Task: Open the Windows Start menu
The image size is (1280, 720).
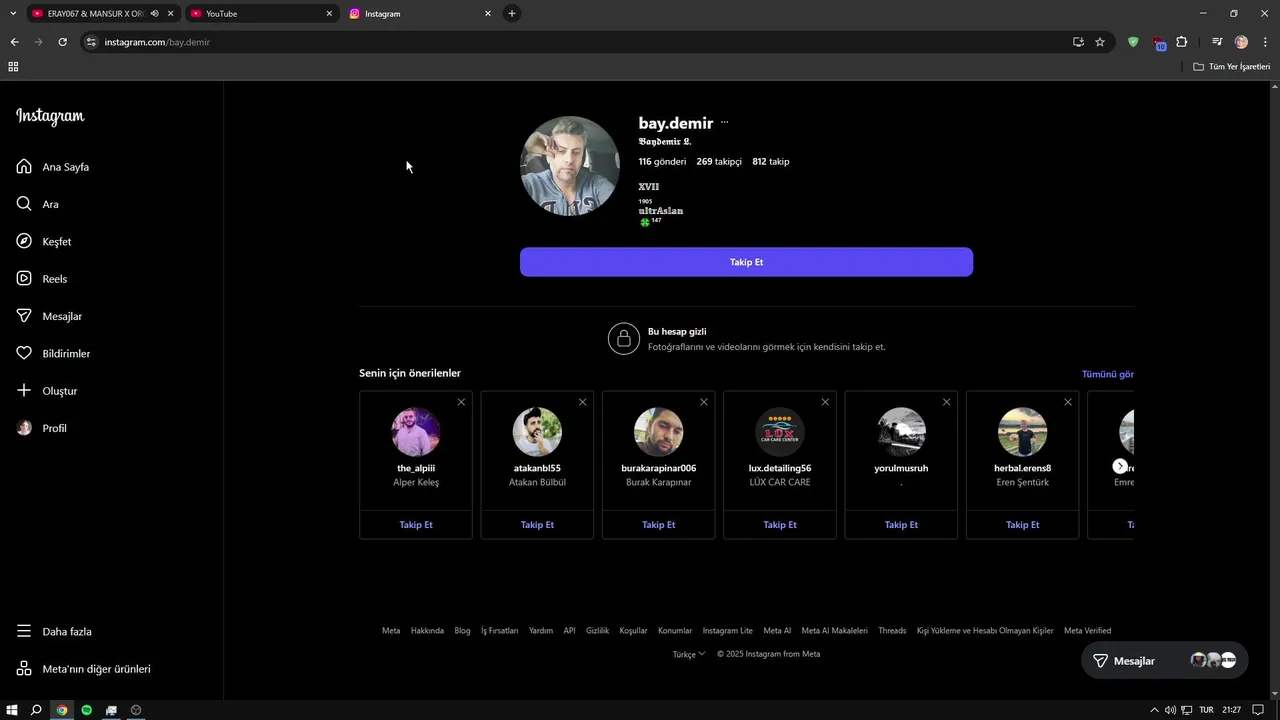Action: [12, 710]
